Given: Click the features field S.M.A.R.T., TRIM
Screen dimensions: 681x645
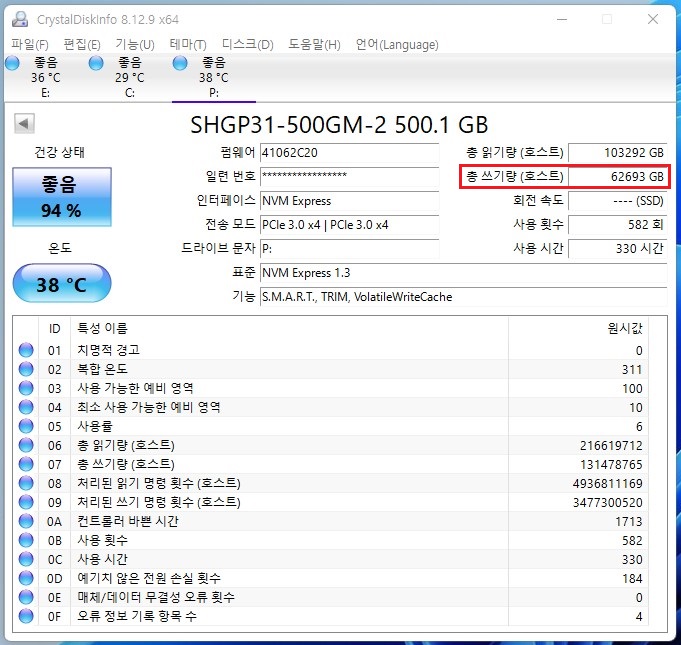Looking at the screenshot, I should (463, 297).
